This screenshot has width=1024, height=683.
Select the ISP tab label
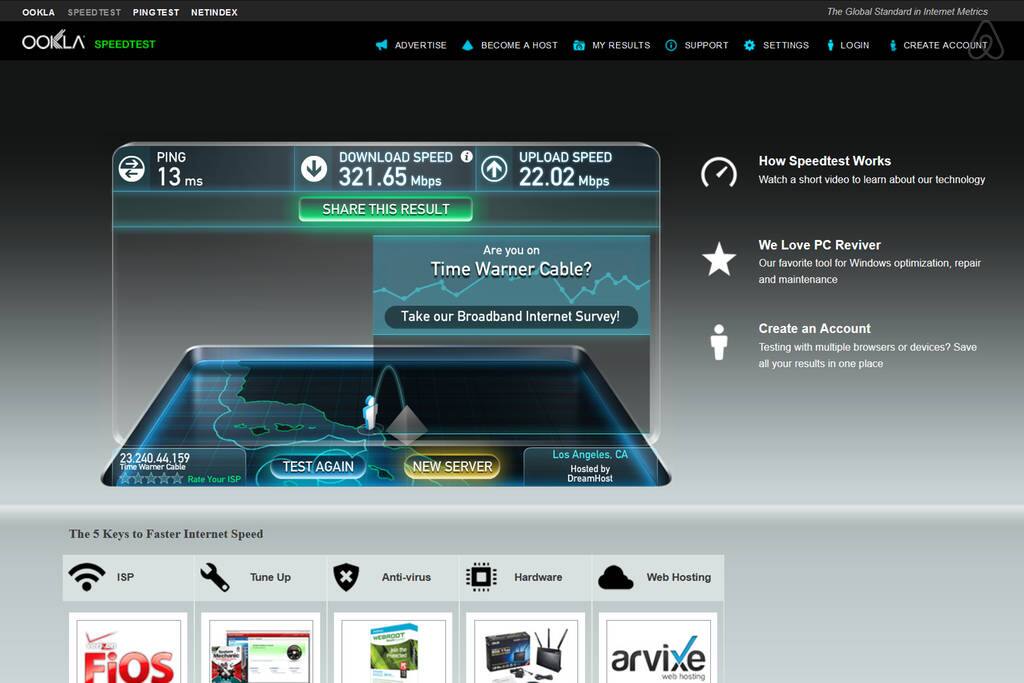(x=125, y=577)
